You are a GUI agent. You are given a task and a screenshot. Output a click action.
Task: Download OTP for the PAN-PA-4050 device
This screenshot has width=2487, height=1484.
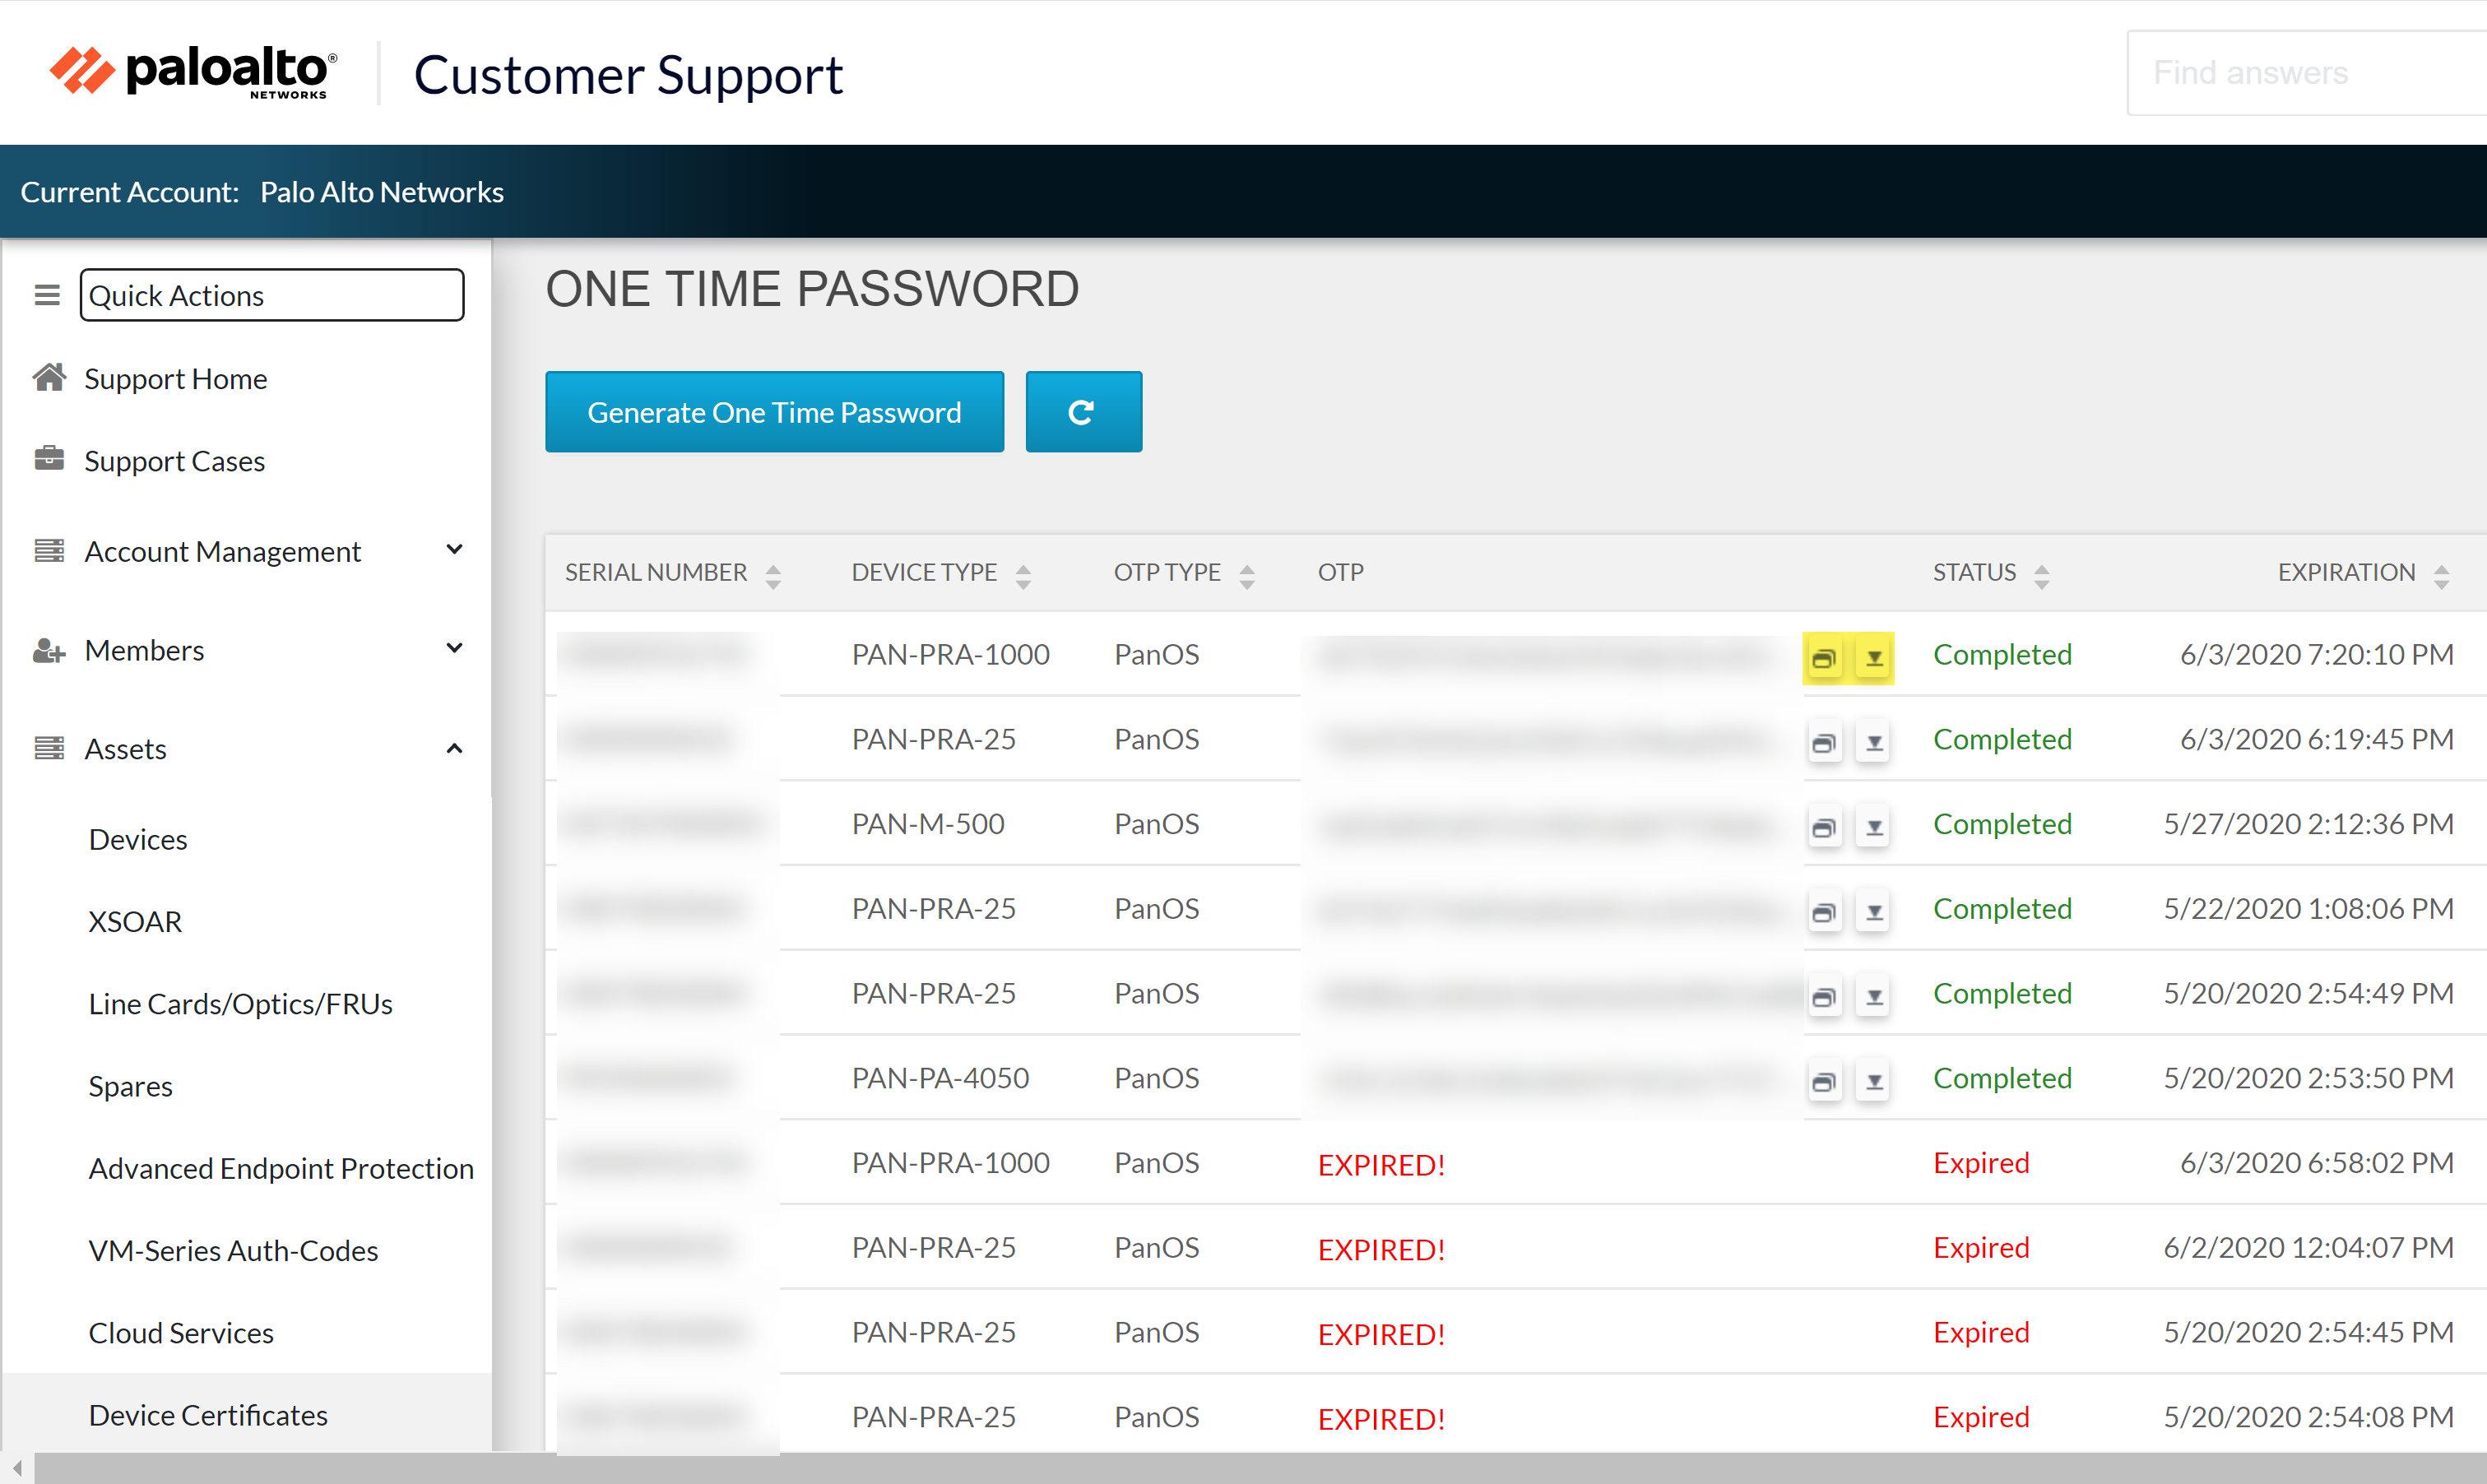click(x=1873, y=1081)
